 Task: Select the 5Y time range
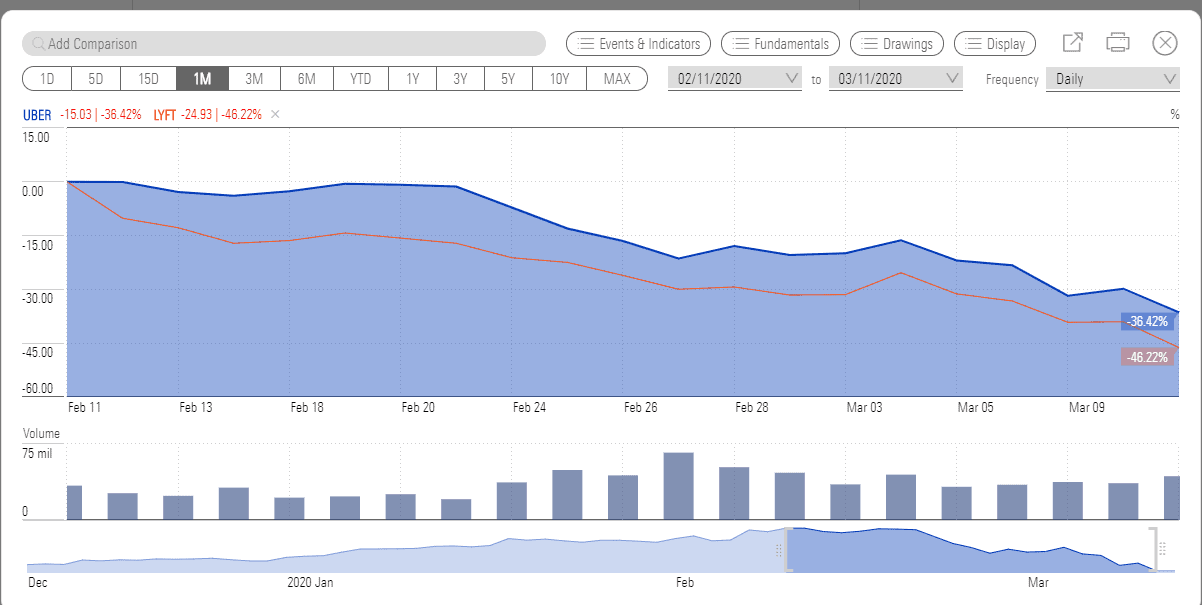coord(509,79)
